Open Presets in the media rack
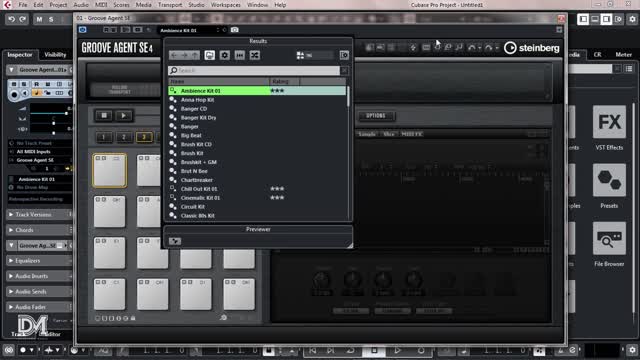Image resolution: width=640 pixels, height=360 pixels. click(x=609, y=180)
